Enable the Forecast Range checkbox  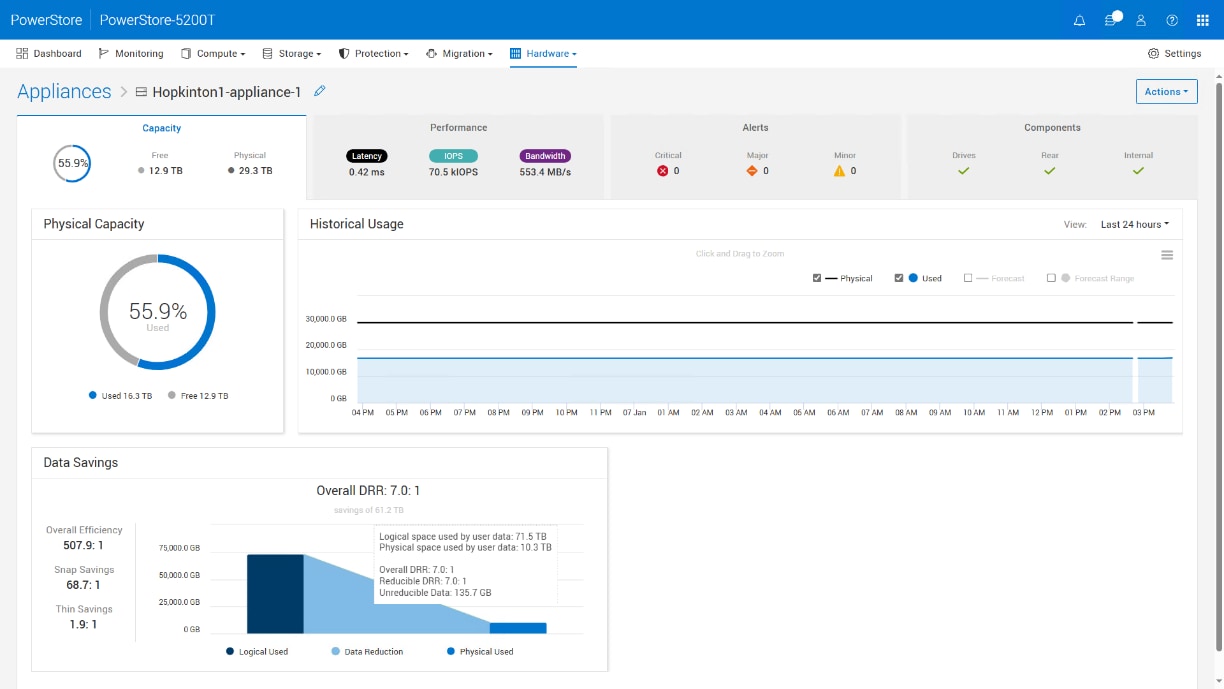1051,278
